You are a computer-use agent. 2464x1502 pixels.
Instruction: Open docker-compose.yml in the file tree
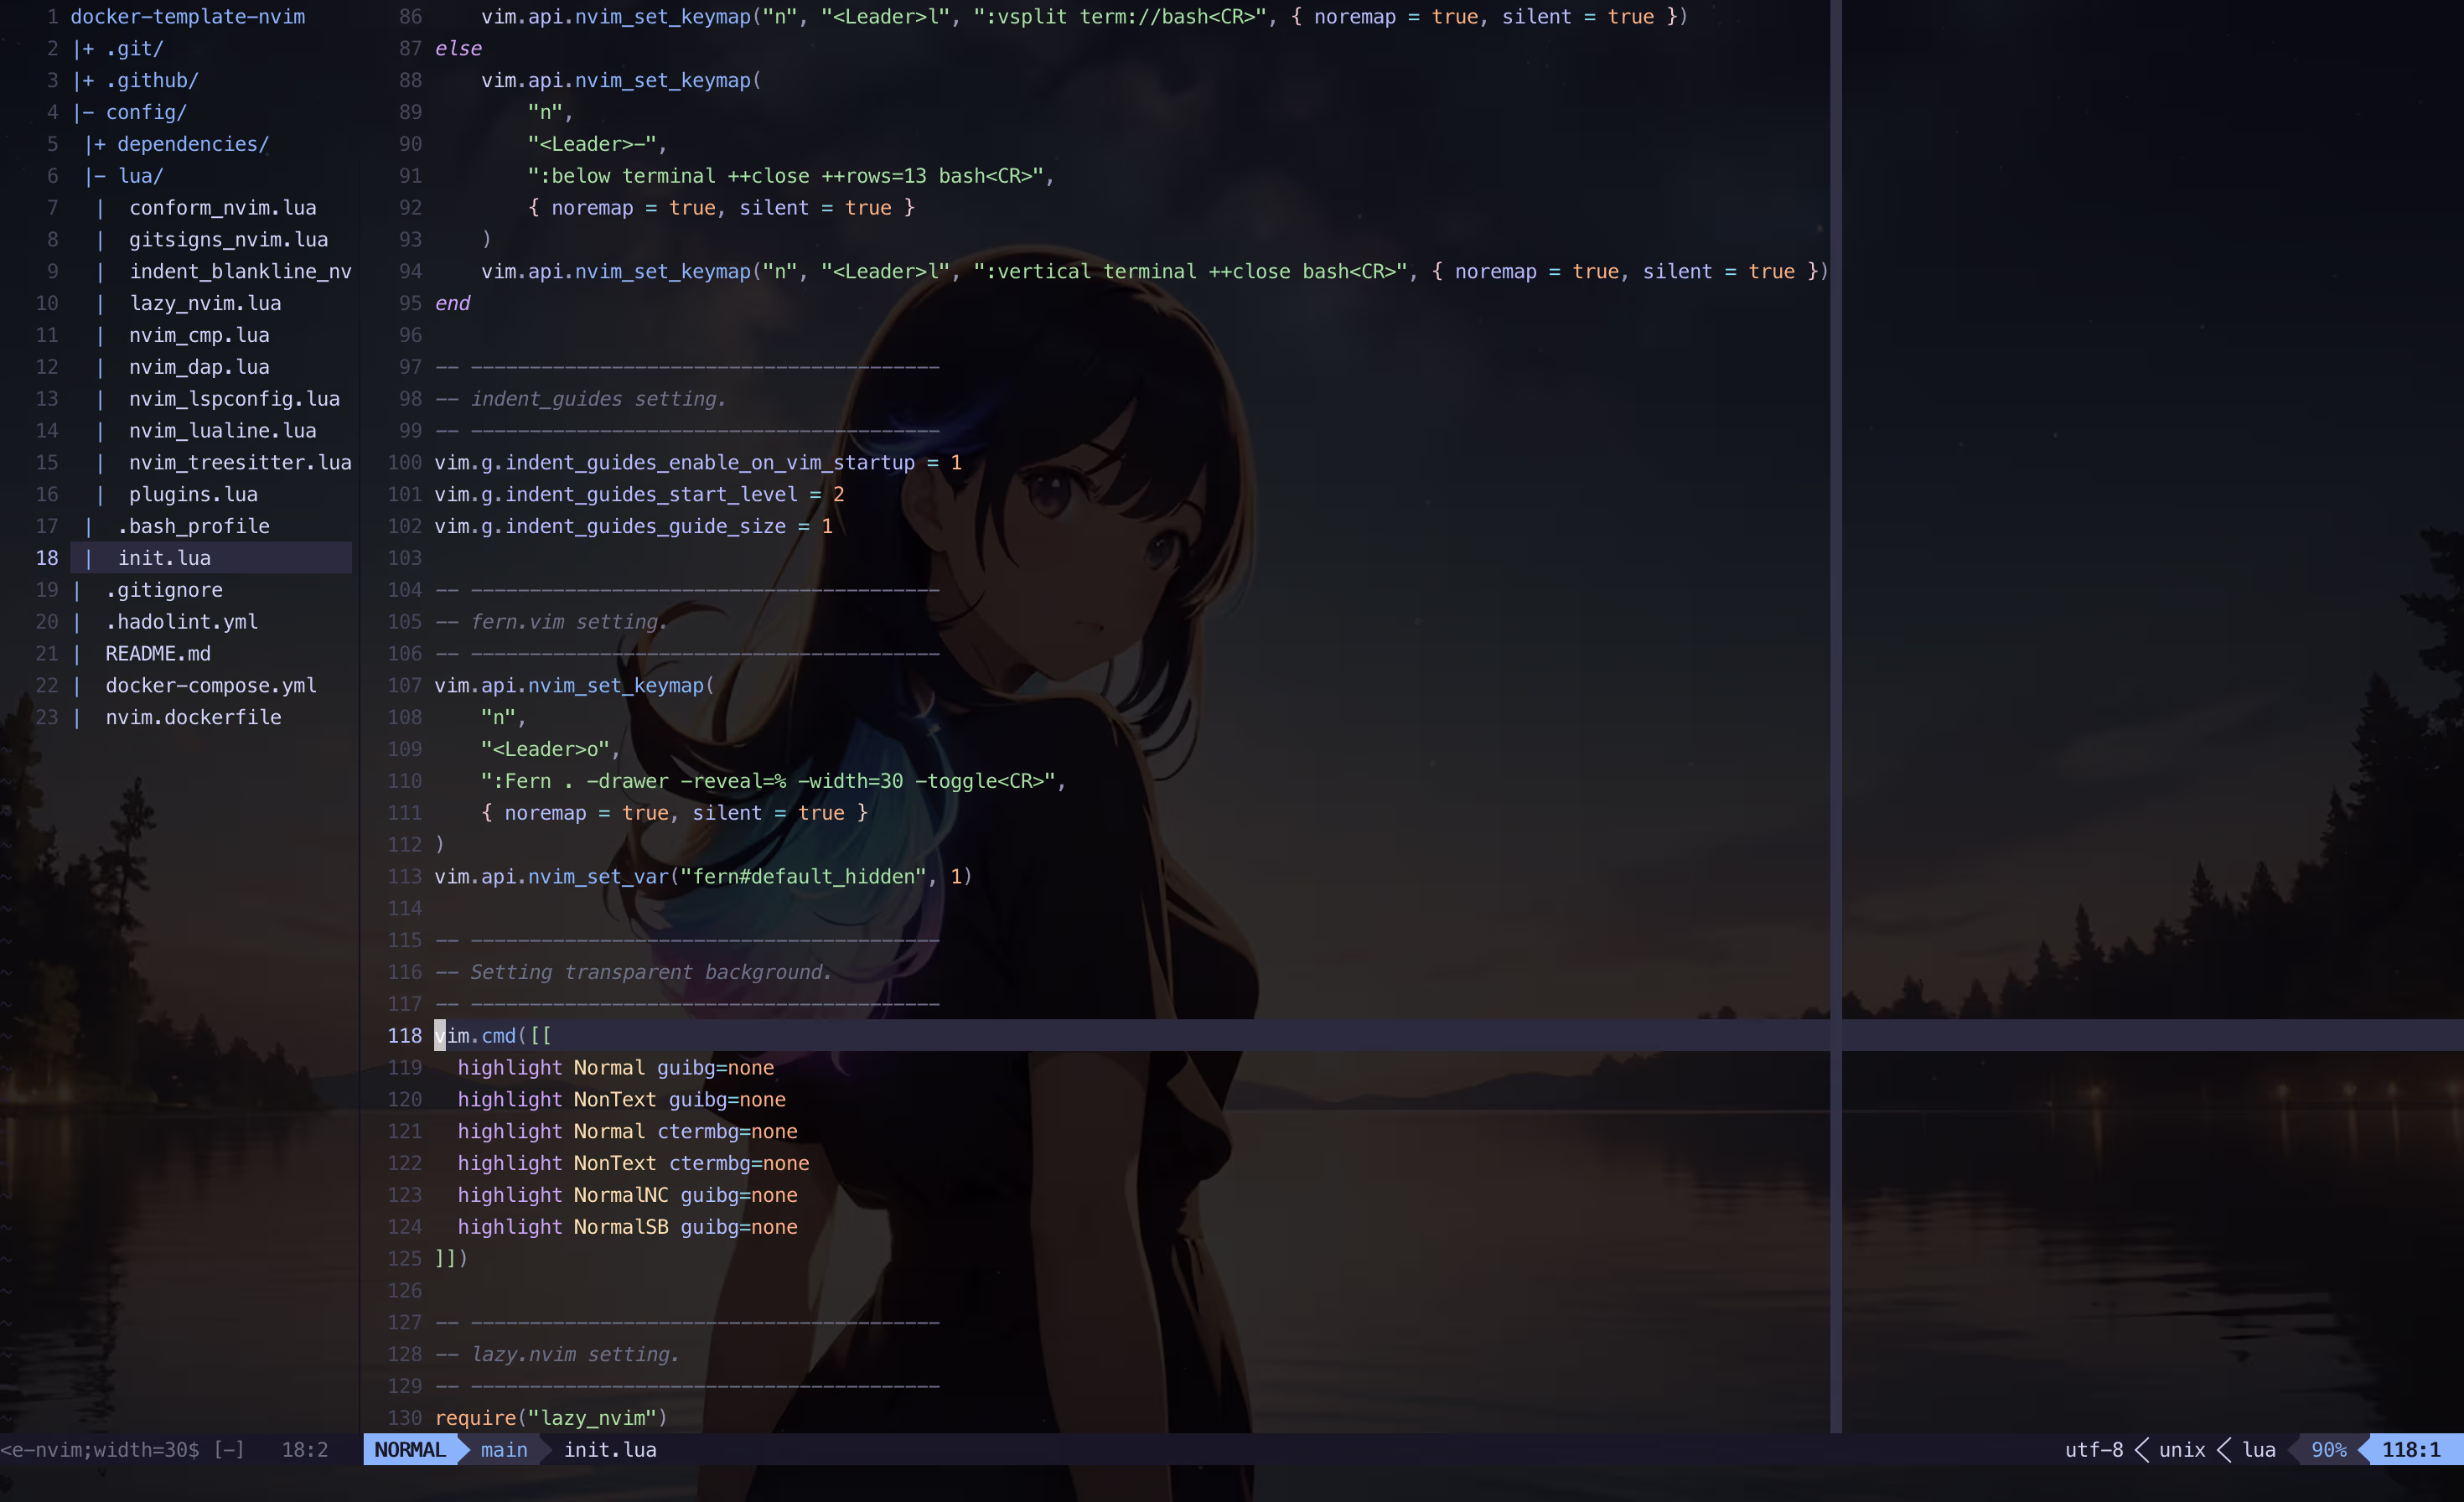click(x=211, y=686)
